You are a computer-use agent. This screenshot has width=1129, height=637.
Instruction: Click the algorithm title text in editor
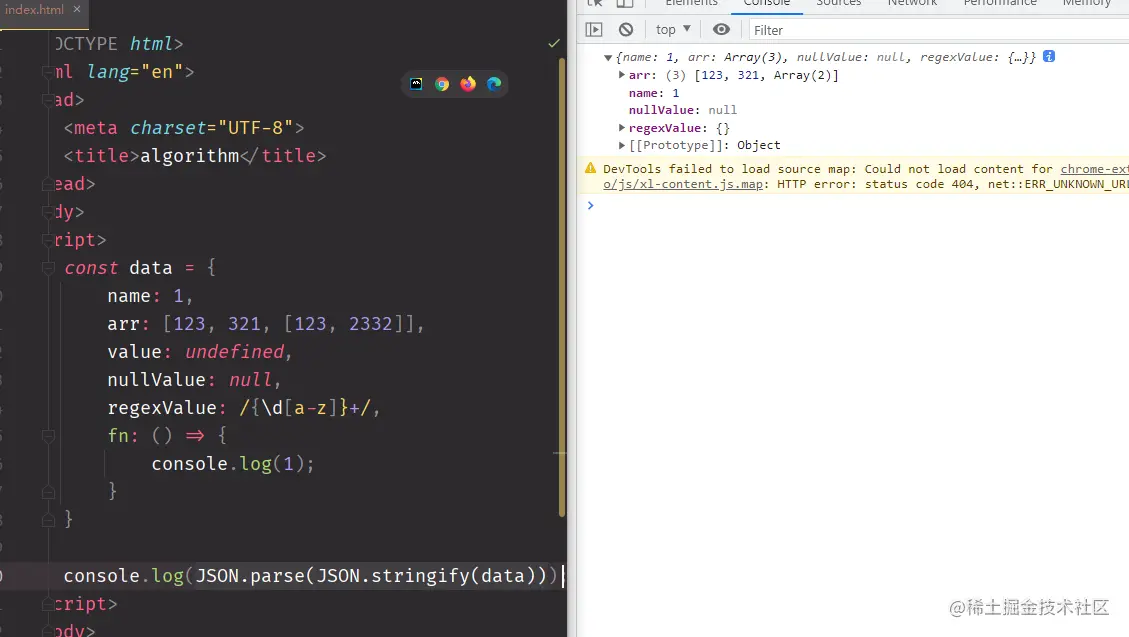(x=189, y=156)
